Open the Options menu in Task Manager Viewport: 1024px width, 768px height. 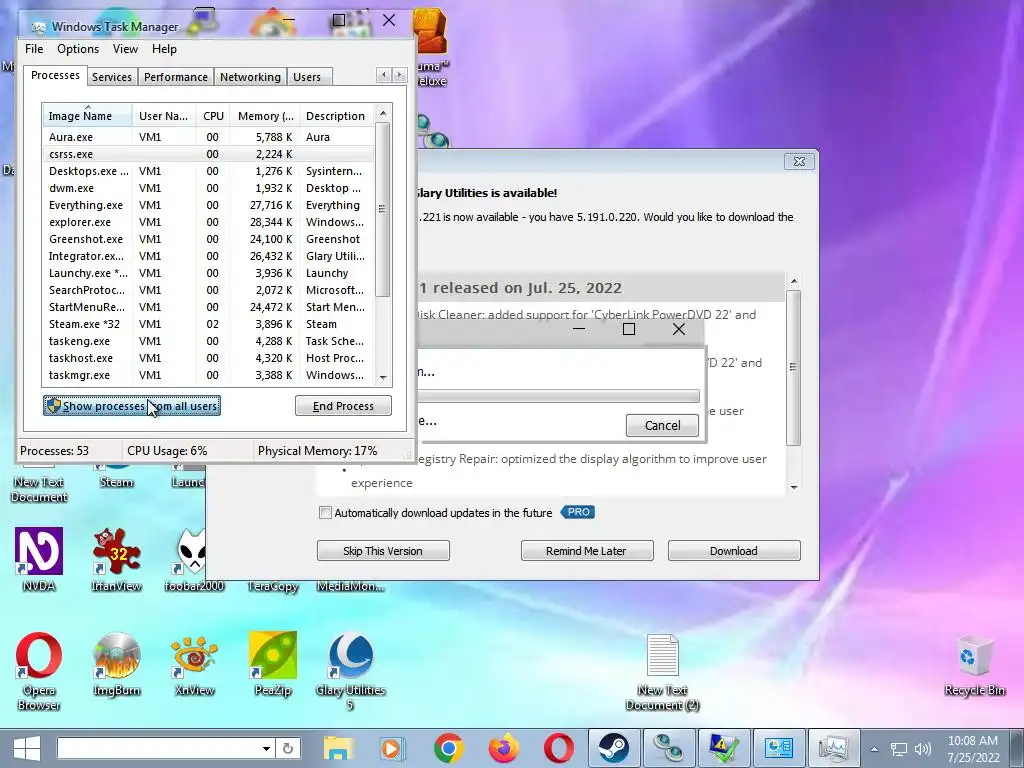(78, 49)
